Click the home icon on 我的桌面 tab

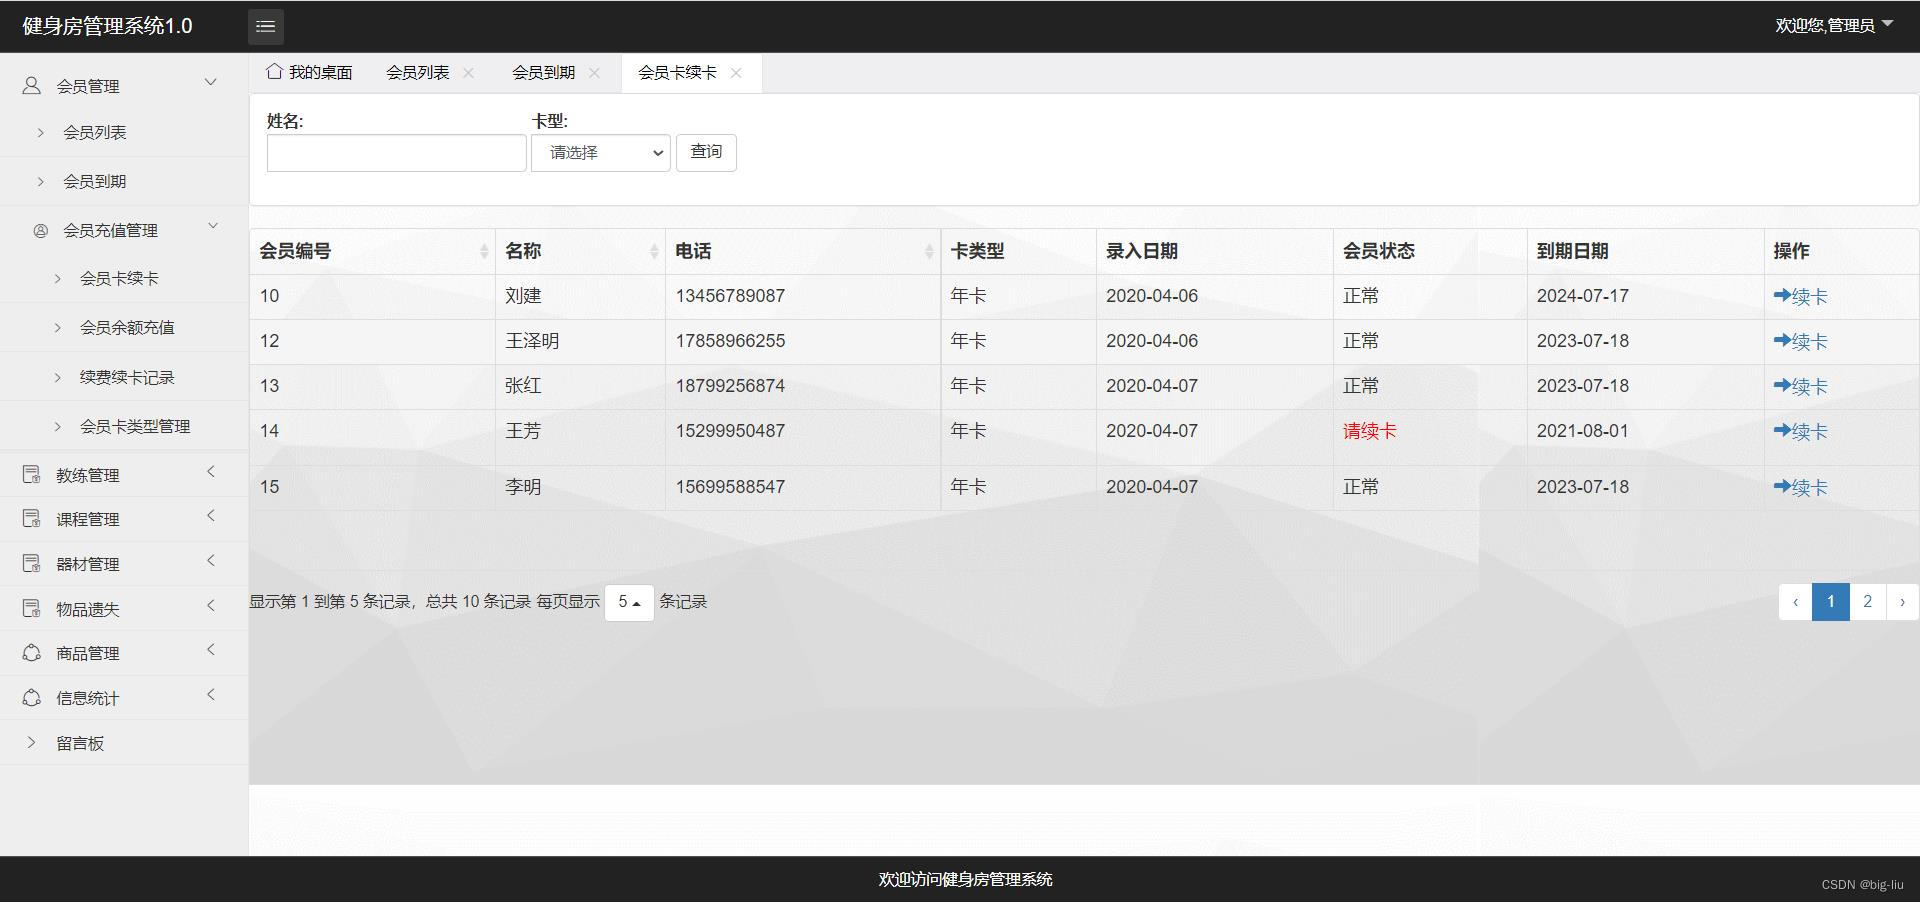(274, 71)
